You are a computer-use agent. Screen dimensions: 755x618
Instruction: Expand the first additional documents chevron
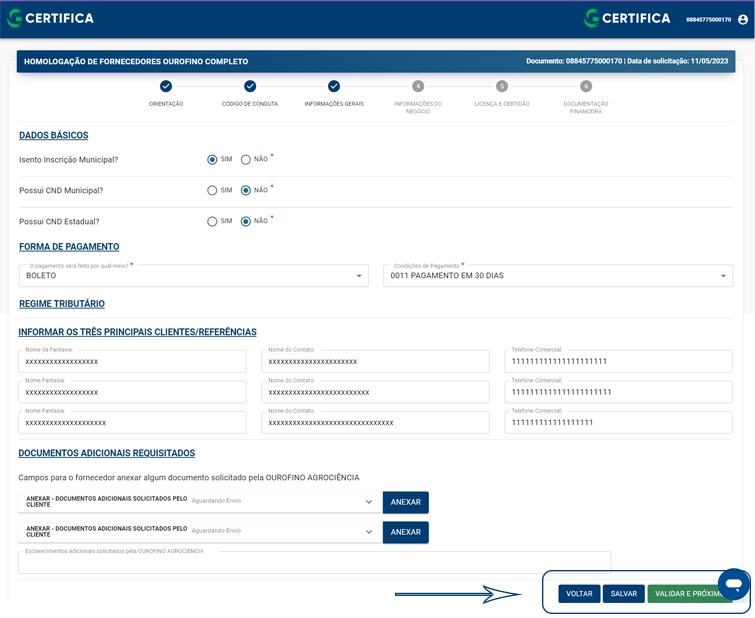click(x=368, y=502)
